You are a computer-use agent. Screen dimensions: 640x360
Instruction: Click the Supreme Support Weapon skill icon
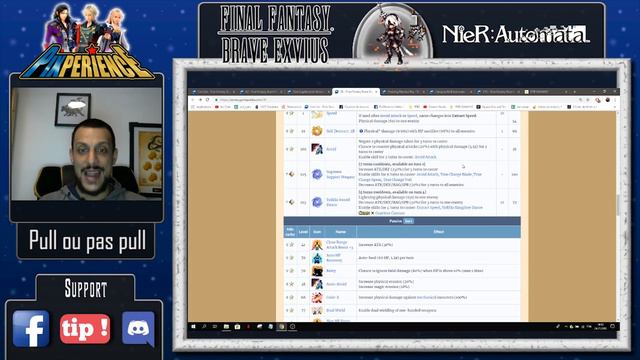coord(317,174)
